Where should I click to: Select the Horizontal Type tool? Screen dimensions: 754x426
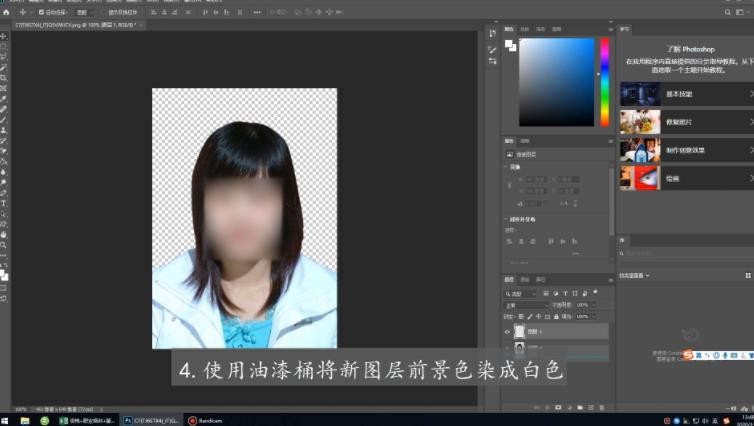point(3,204)
